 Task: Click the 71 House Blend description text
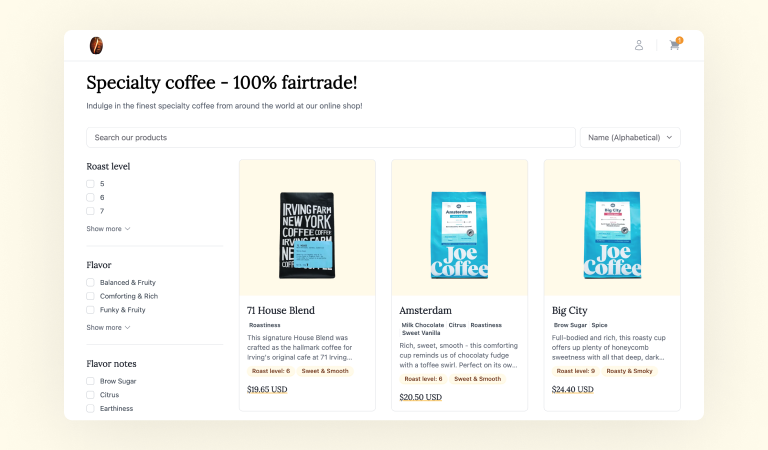coord(300,348)
